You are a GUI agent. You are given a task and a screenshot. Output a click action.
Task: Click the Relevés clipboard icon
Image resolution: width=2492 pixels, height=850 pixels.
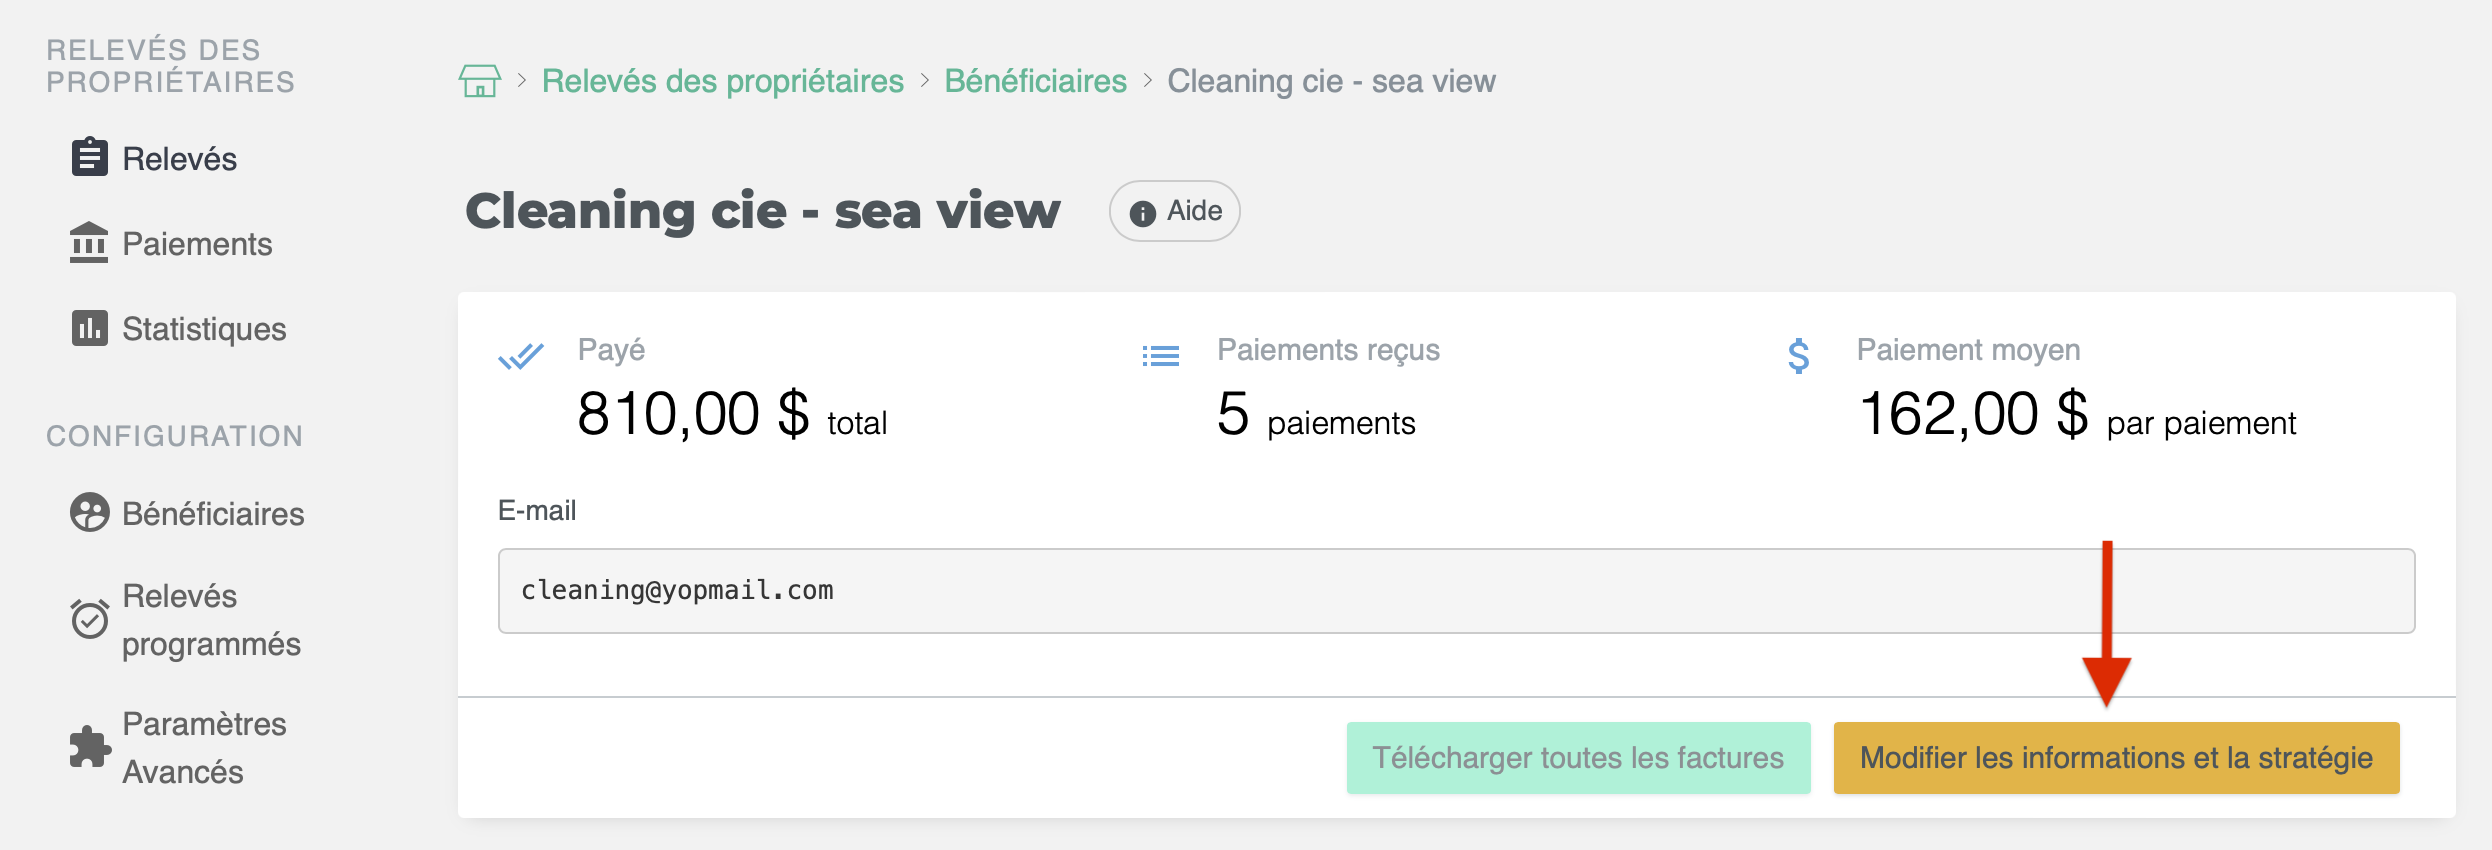click(x=89, y=158)
